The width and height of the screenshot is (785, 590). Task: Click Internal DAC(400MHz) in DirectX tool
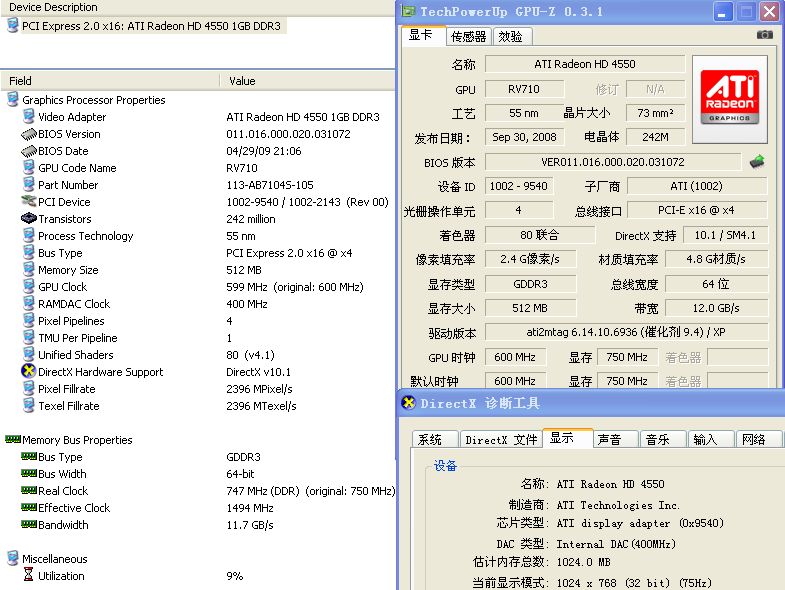616,544
